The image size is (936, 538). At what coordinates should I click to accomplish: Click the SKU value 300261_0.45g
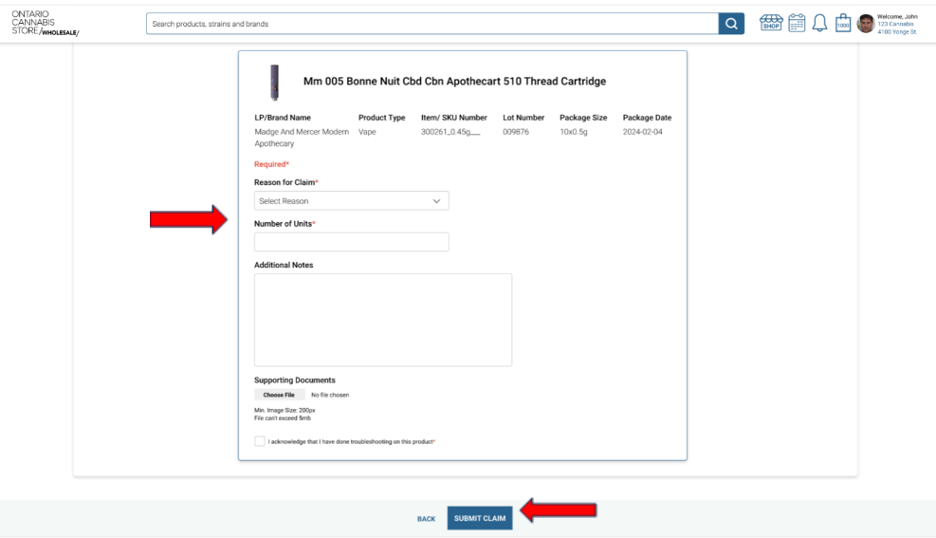450,132
